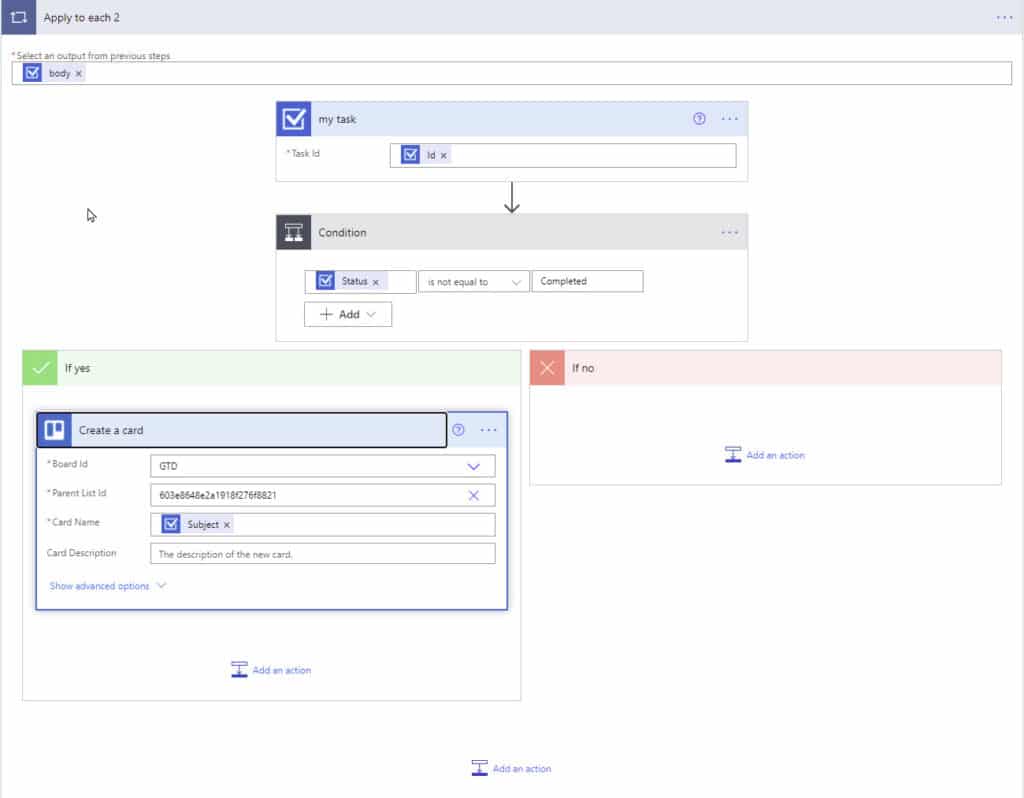1024x798 pixels.
Task: Open the Create a card ellipsis menu
Action: [488, 430]
